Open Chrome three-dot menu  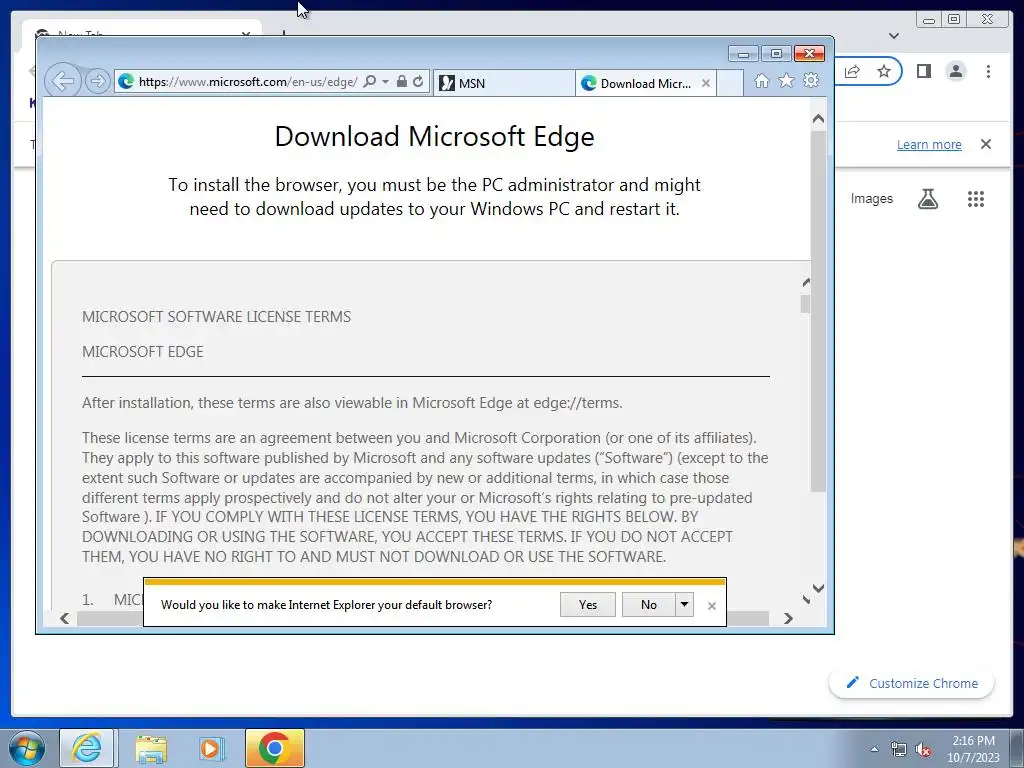tap(988, 71)
